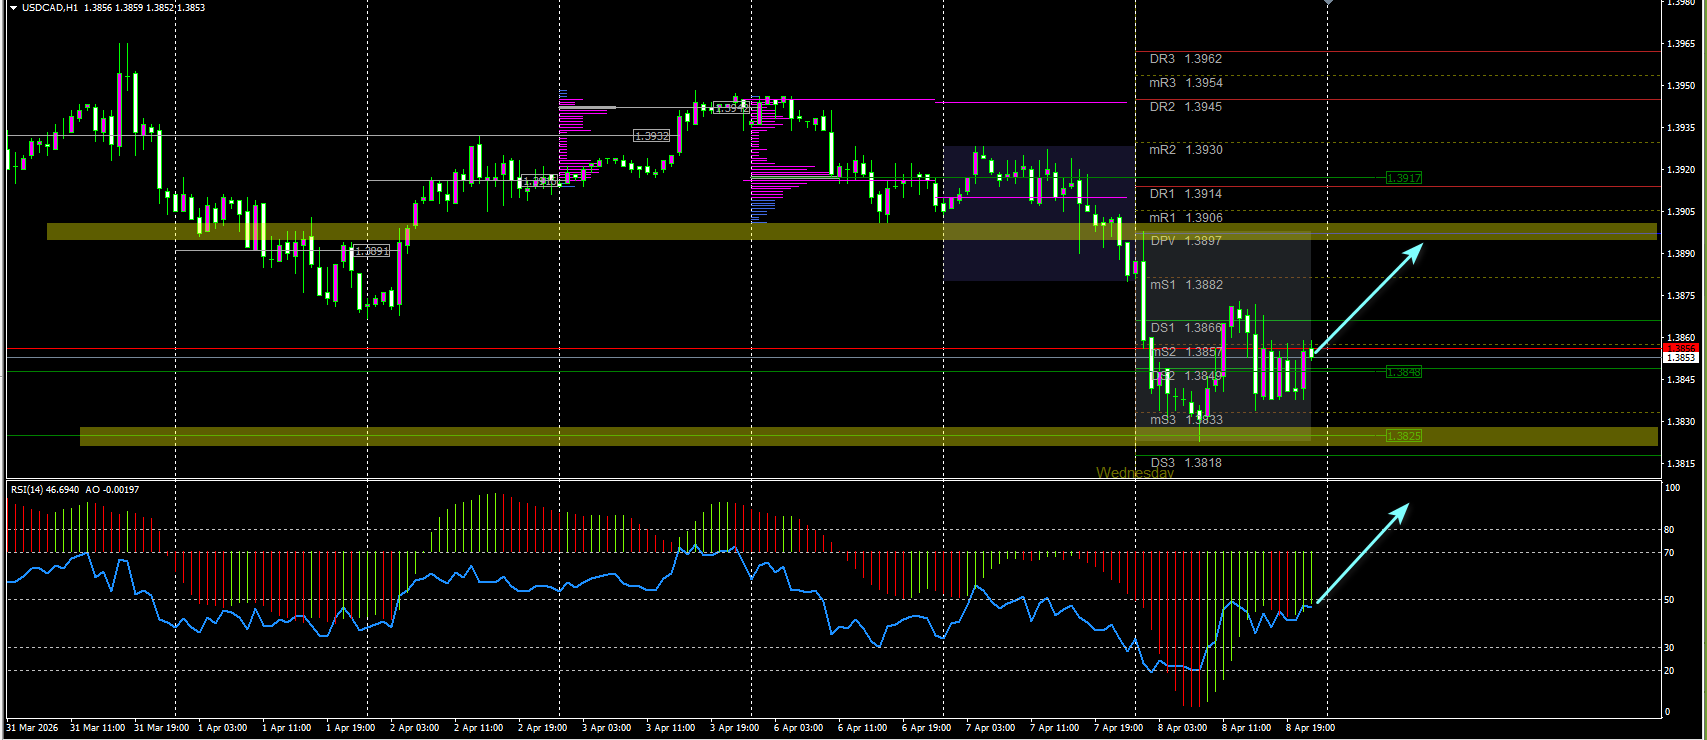Click the DR2 1.3945 resistance label

(1185, 107)
